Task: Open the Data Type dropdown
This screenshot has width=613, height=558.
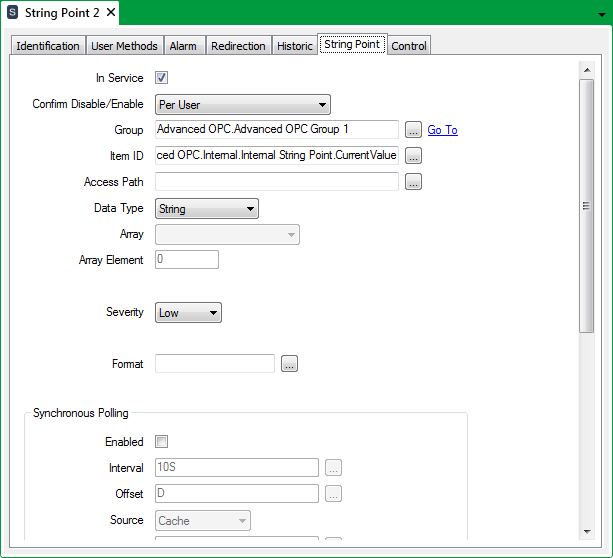Action: pyautogui.click(x=208, y=208)
